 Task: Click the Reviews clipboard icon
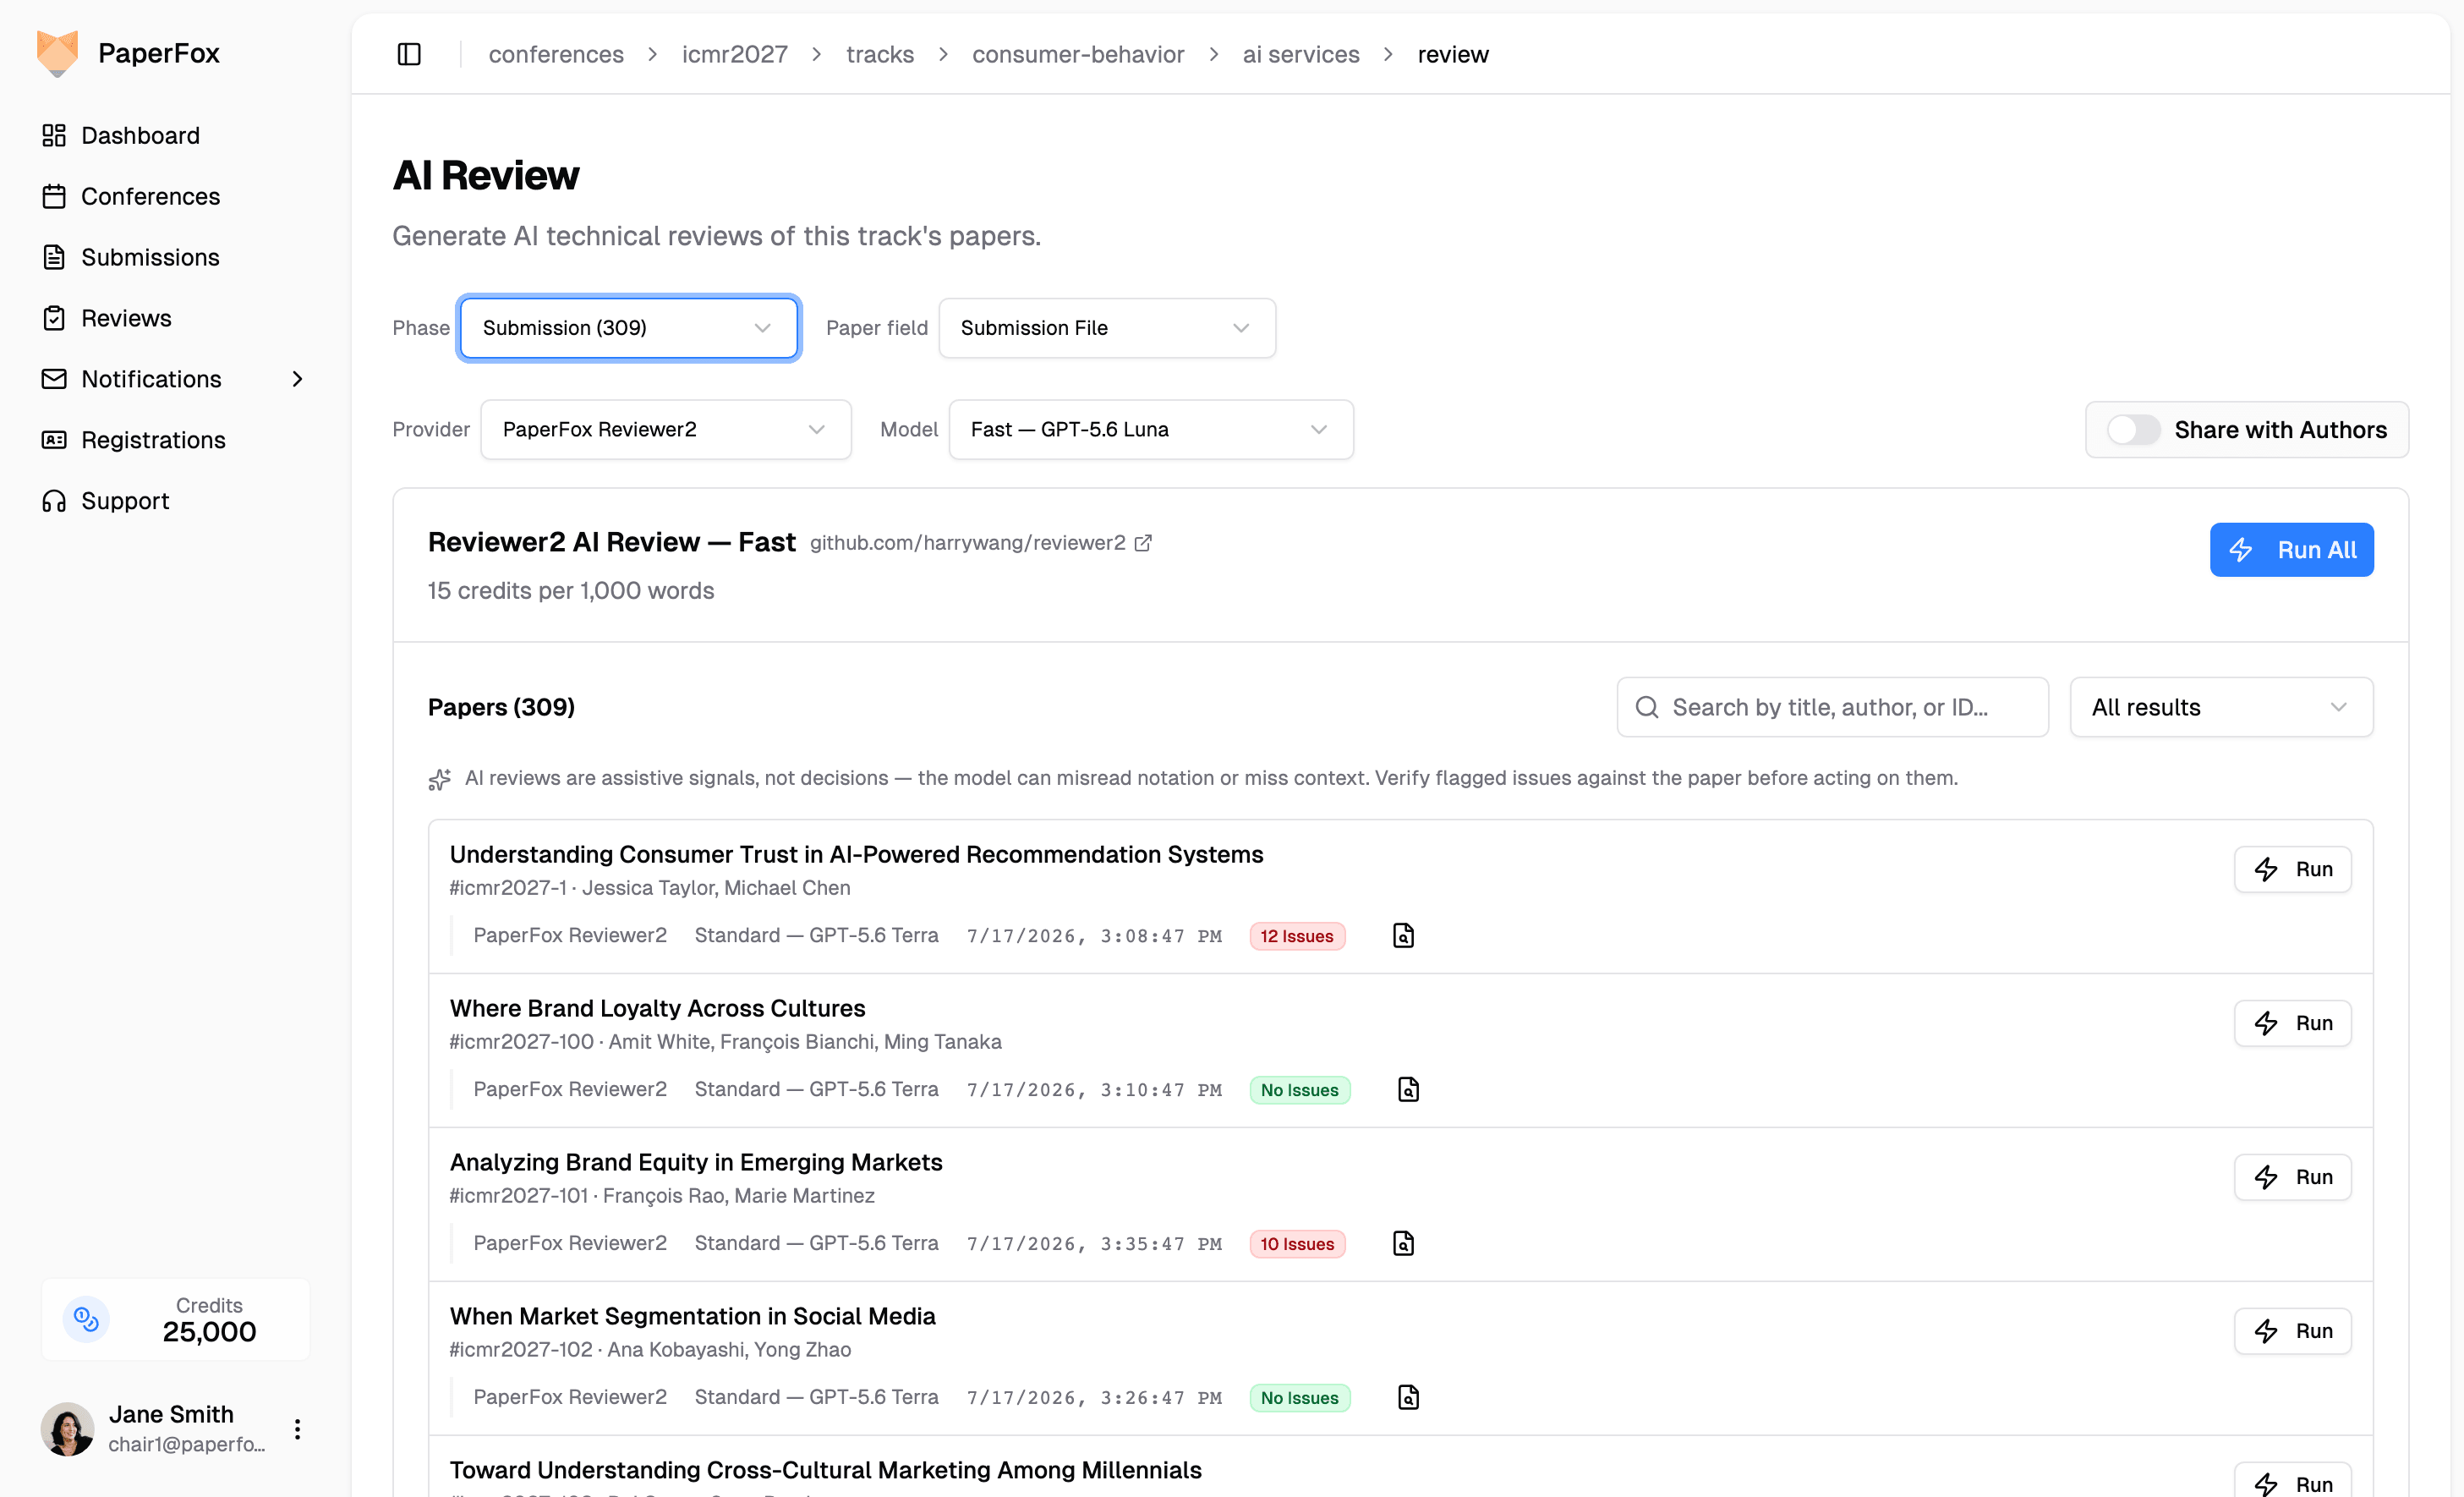(54, 318)
